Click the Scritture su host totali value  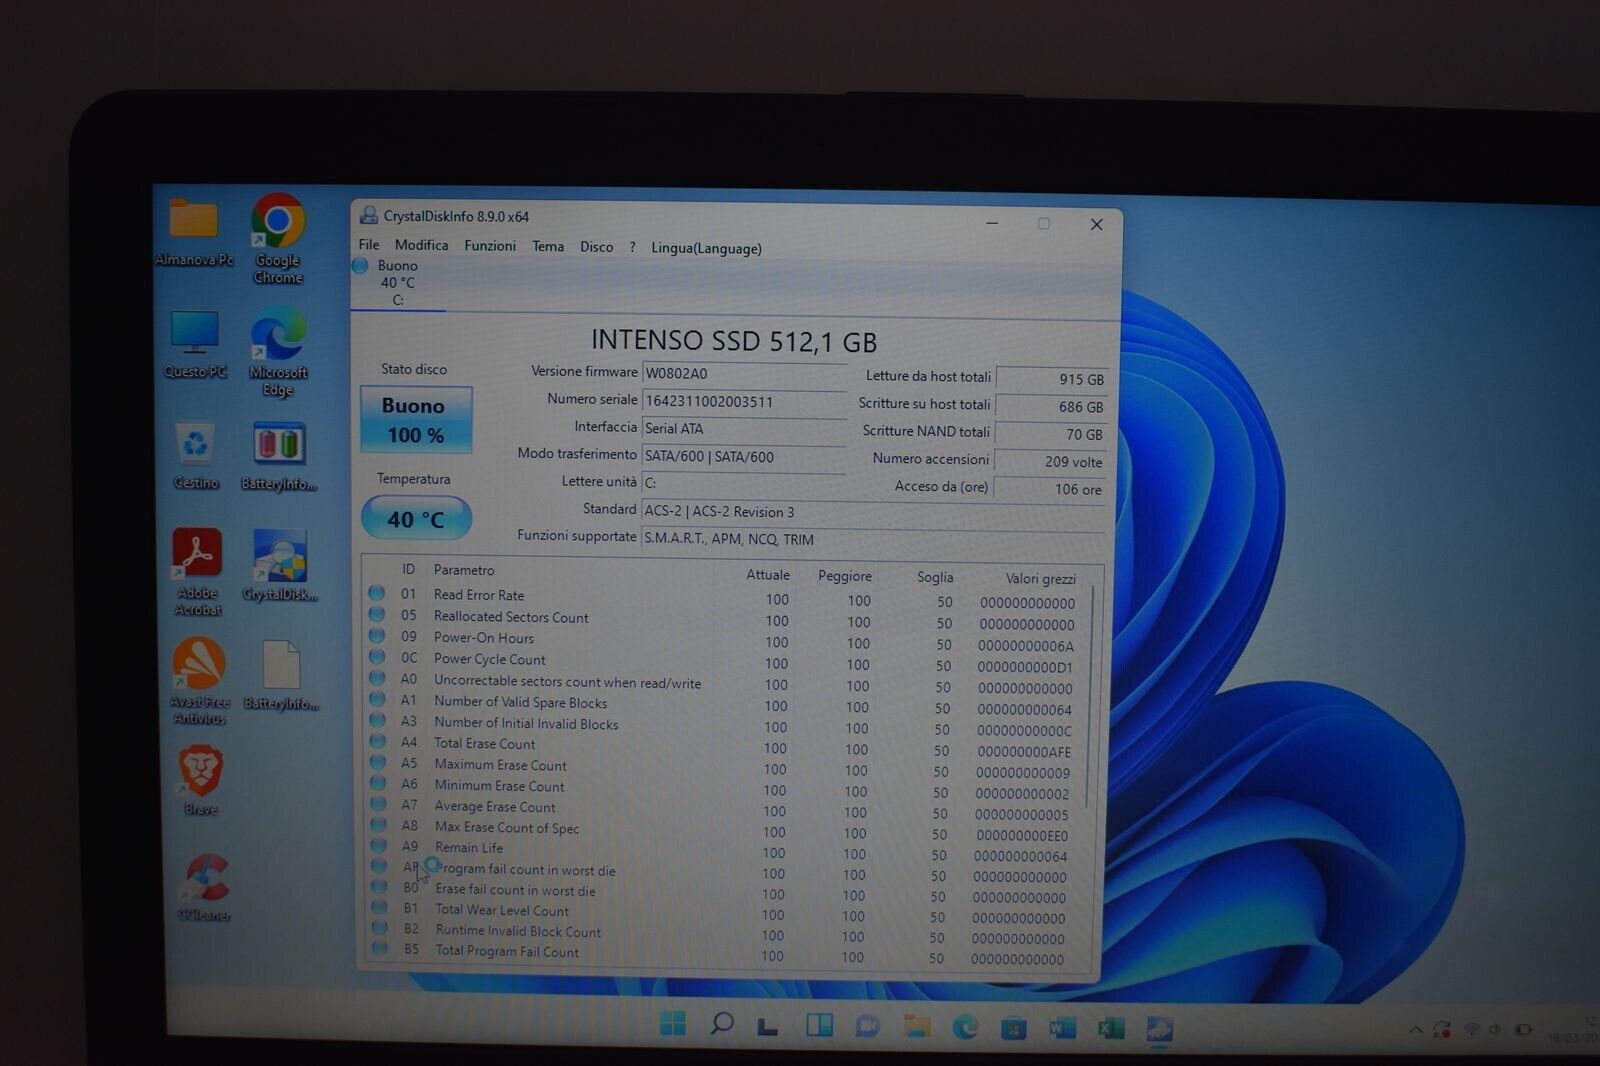point(1051,407)
